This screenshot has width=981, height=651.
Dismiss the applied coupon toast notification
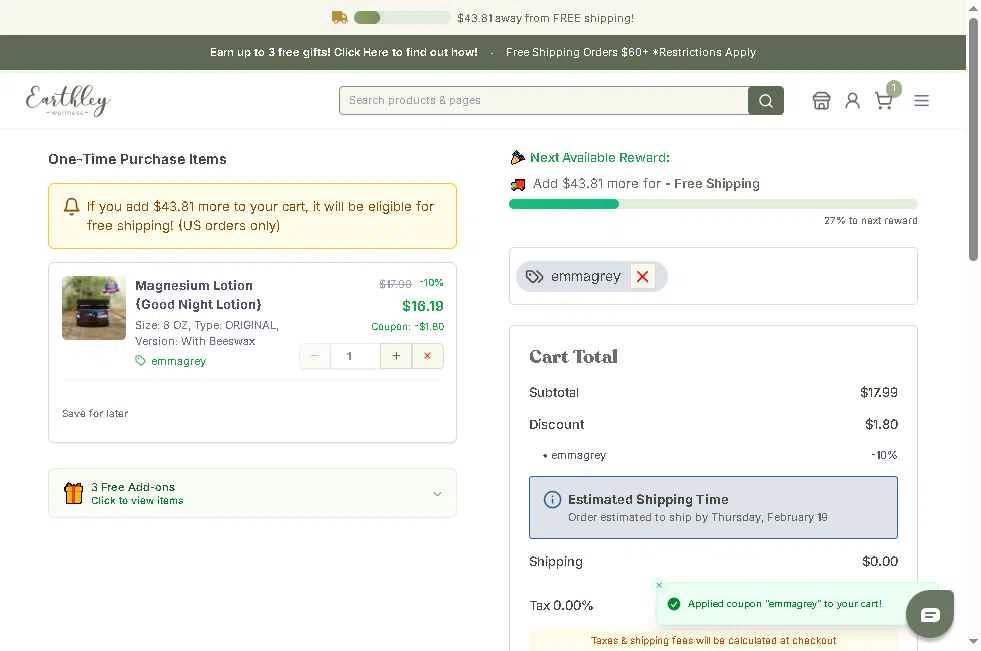pyautogui.click(x=659, y=585)
